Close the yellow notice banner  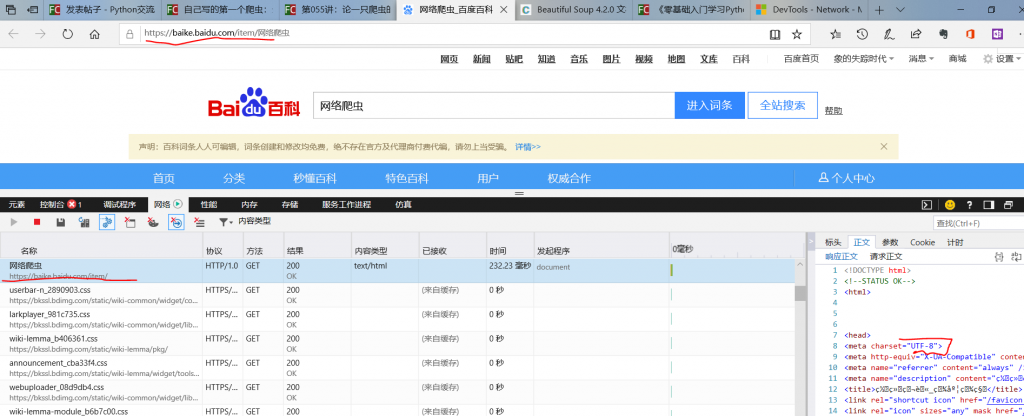[884, 146]
